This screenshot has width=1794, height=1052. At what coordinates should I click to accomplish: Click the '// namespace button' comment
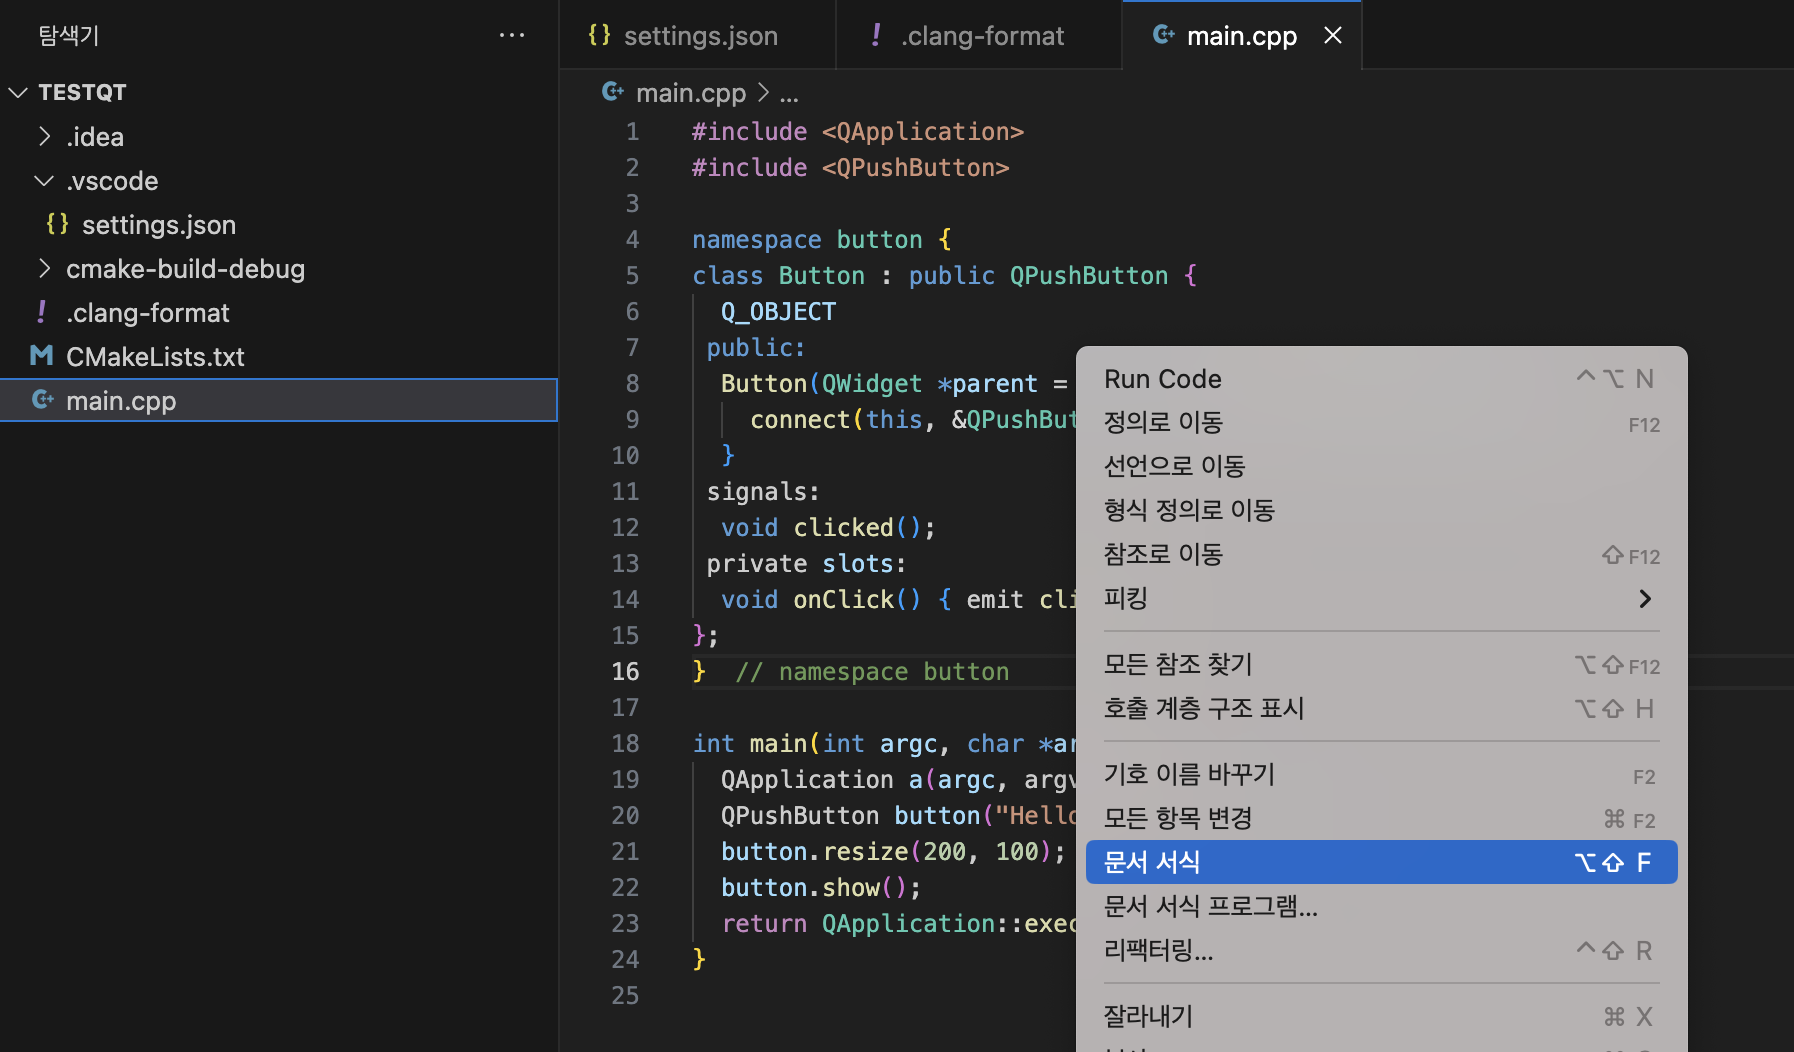click(872, 671)
